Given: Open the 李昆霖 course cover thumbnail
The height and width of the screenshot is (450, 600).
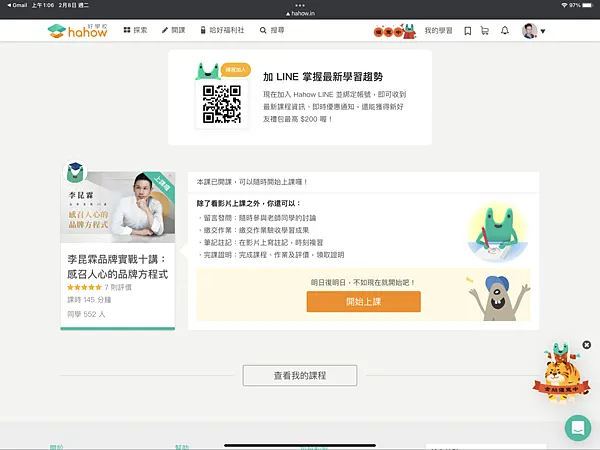Looking at the screenshot, I should (118, 207).
